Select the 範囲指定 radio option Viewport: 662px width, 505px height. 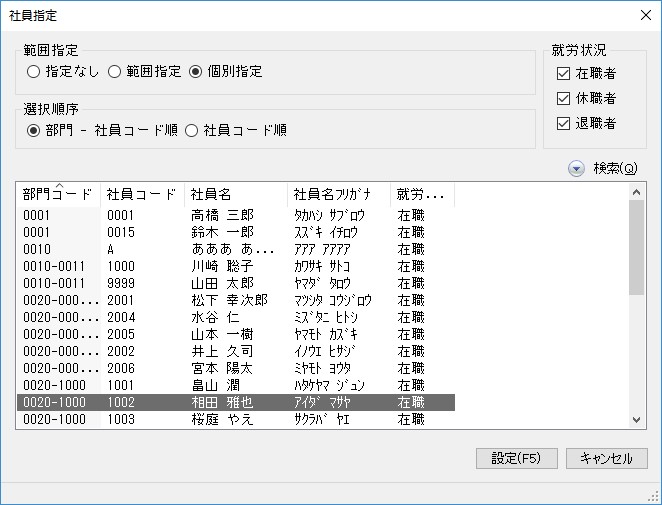click(x=114, y=72)
